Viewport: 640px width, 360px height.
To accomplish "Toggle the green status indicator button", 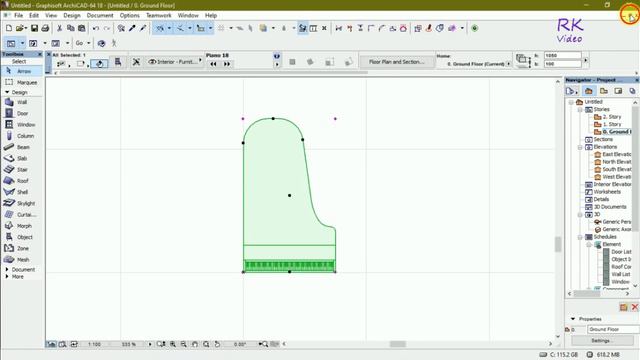I will [x=474, y=28].
